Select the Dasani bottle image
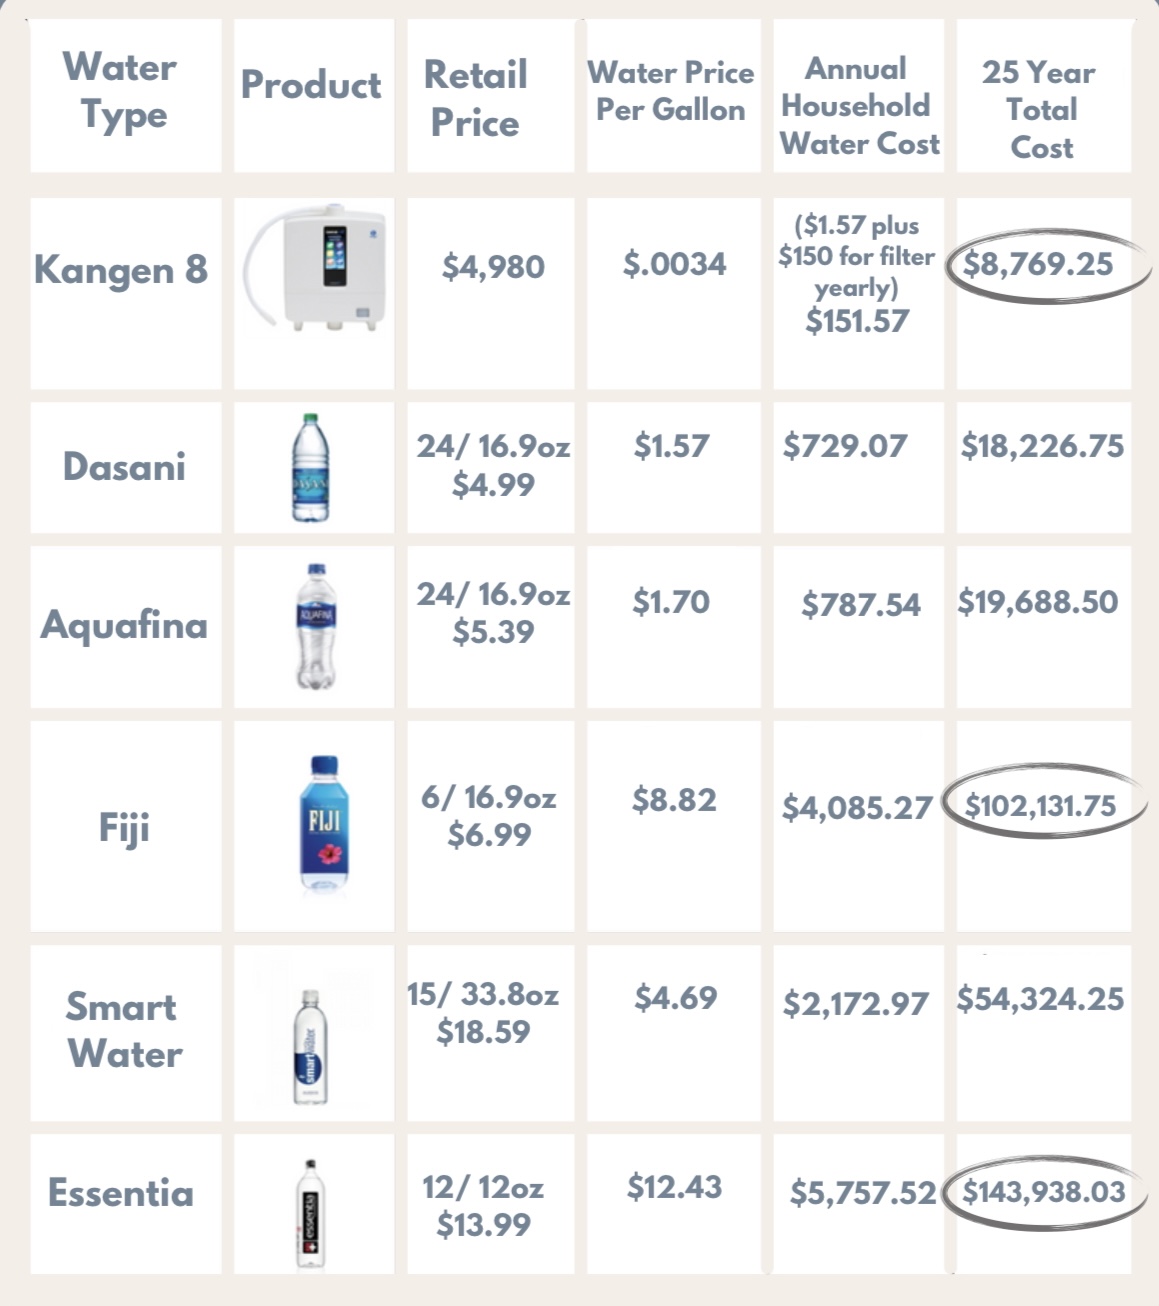The width and height of the screenshot is (1159, 1306). [x=311, y=467]
